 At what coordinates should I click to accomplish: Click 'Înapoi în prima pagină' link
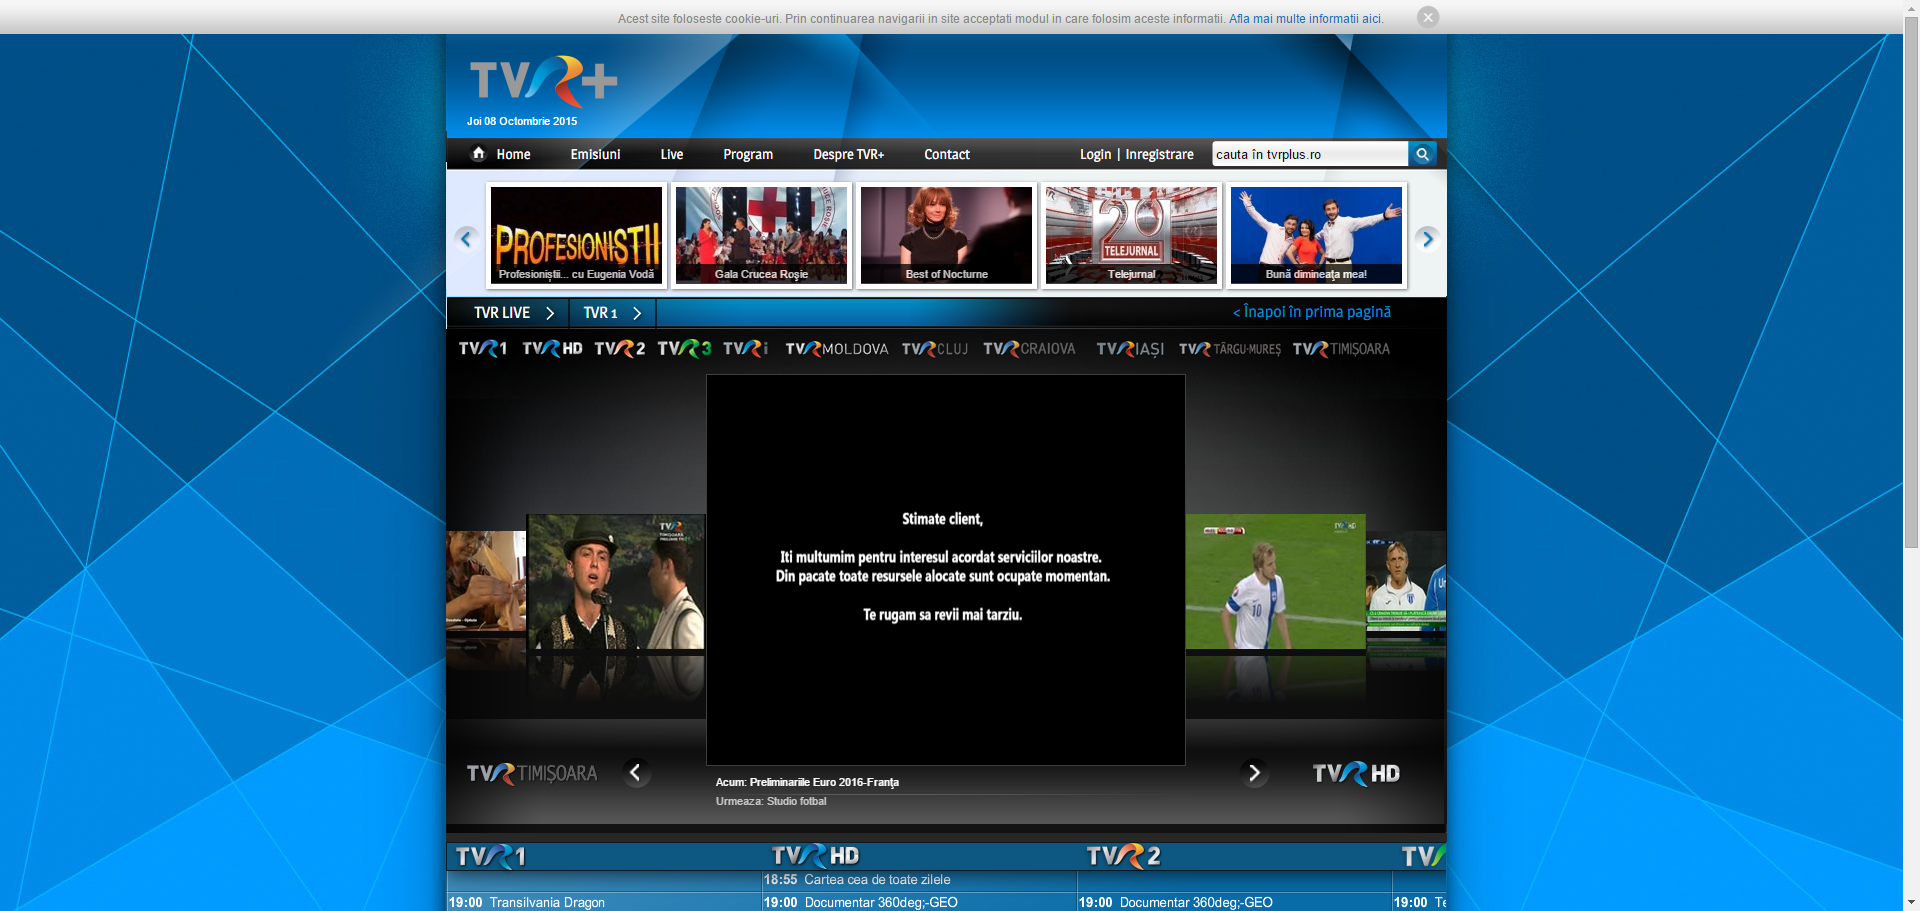point(1311,312)
